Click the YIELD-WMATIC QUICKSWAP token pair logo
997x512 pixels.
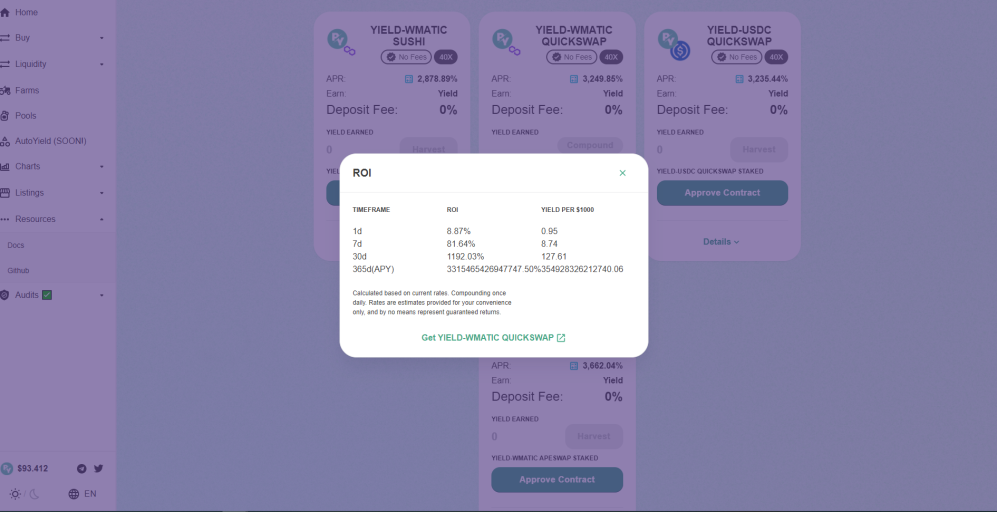pyautogui.click(x=507, y=42)
